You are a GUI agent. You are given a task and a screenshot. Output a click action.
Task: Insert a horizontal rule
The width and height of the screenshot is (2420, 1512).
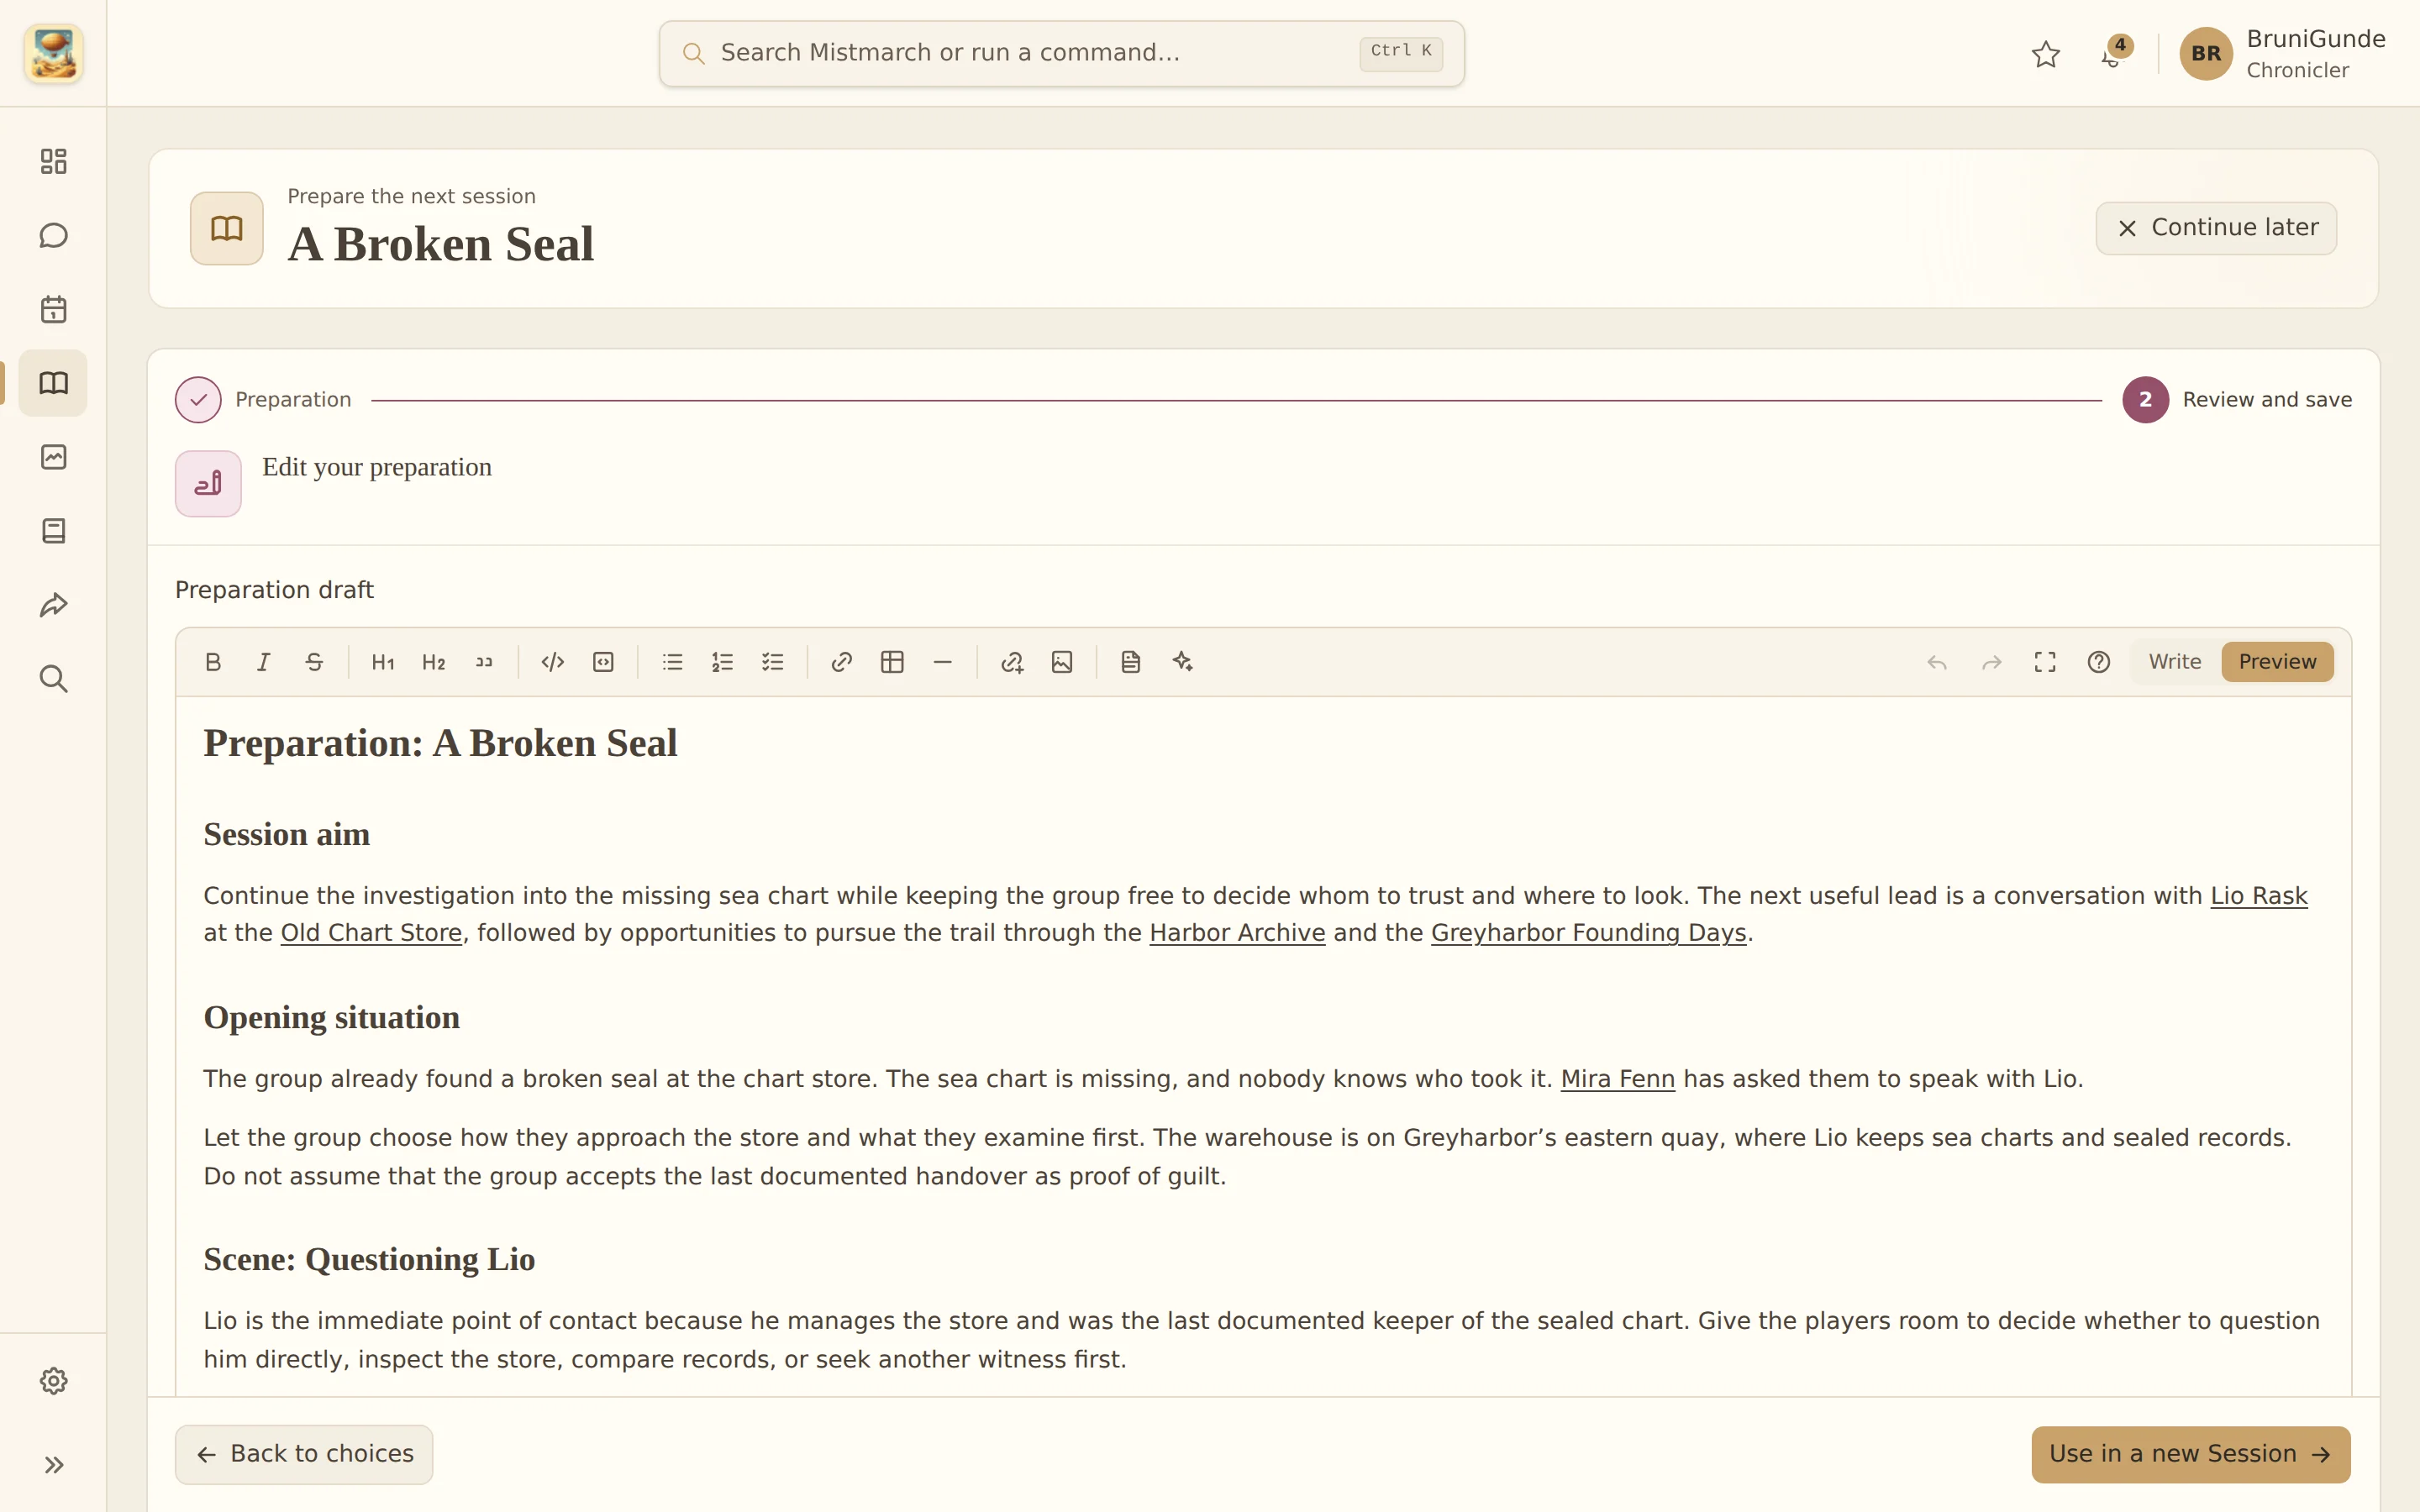942,662
